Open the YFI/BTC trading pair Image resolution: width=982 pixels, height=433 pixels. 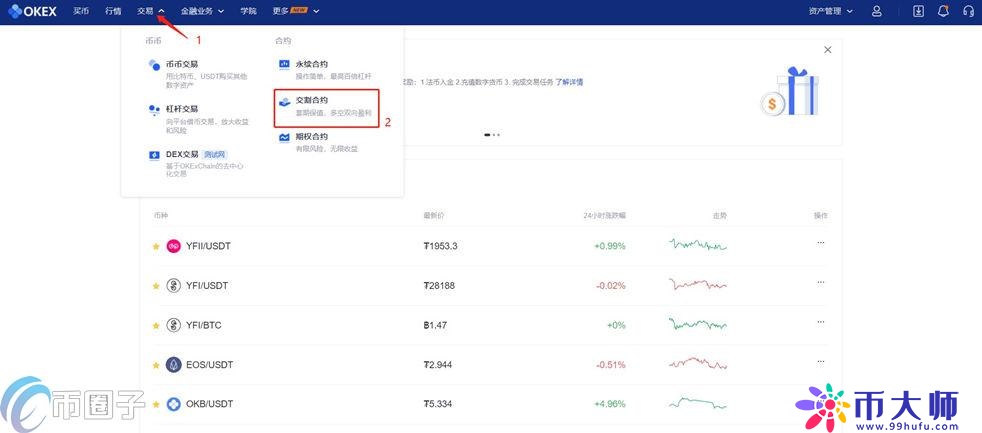[204, 325]
